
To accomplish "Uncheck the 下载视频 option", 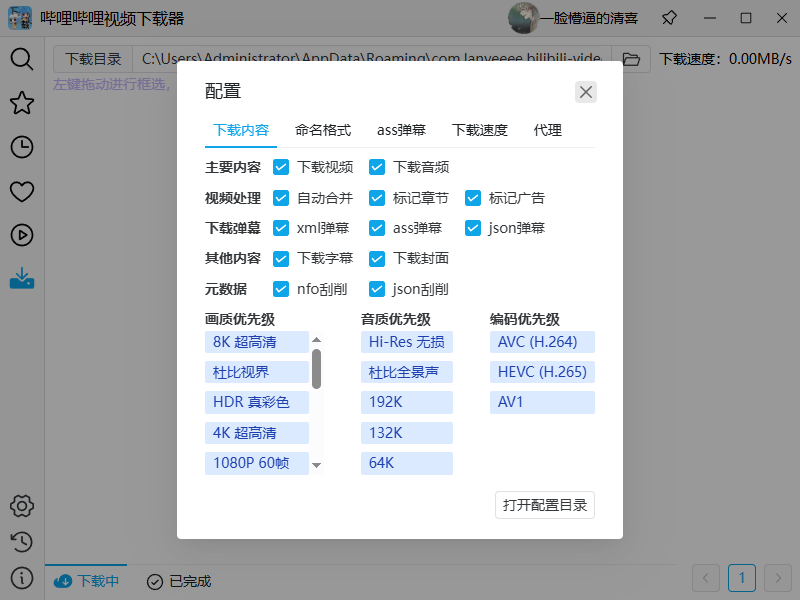I will click(x=281, y=168).
